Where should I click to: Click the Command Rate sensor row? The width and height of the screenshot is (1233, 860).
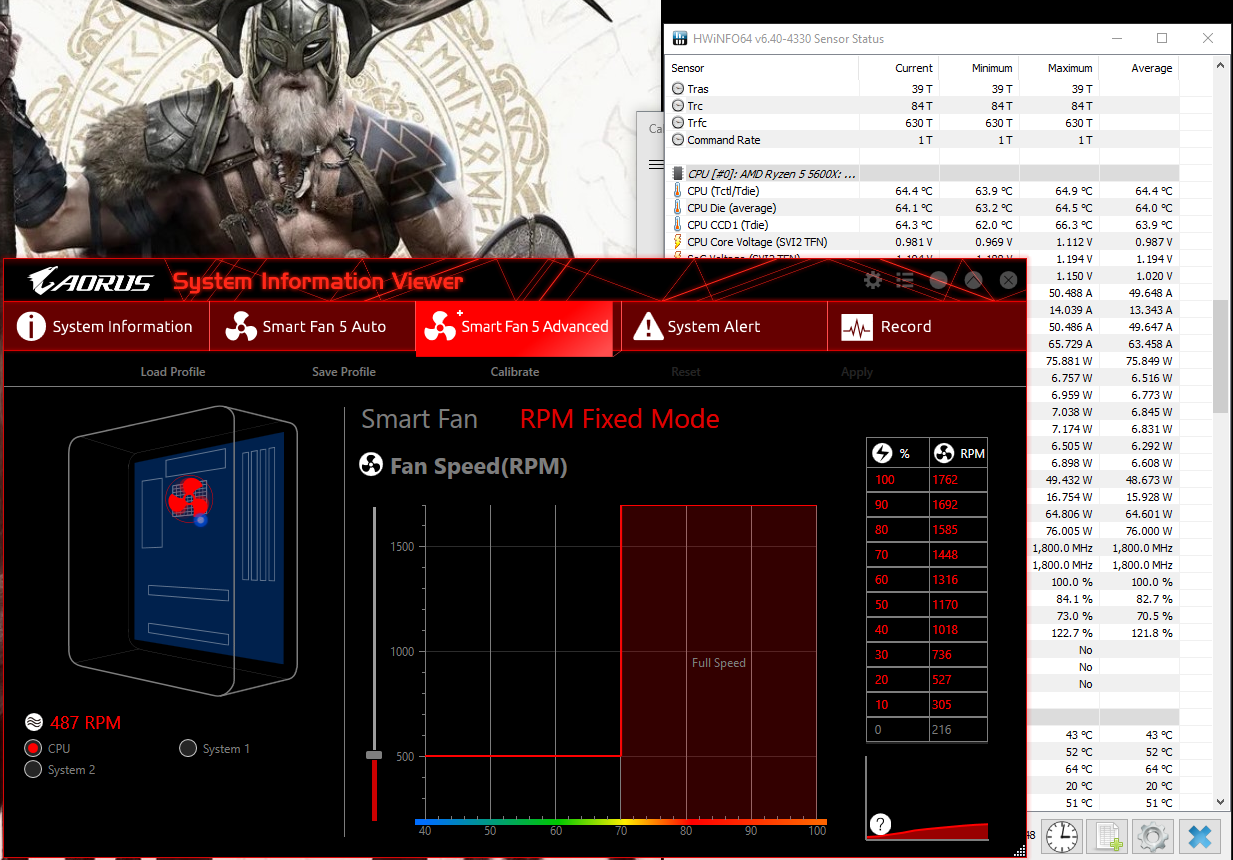(923, 140)
